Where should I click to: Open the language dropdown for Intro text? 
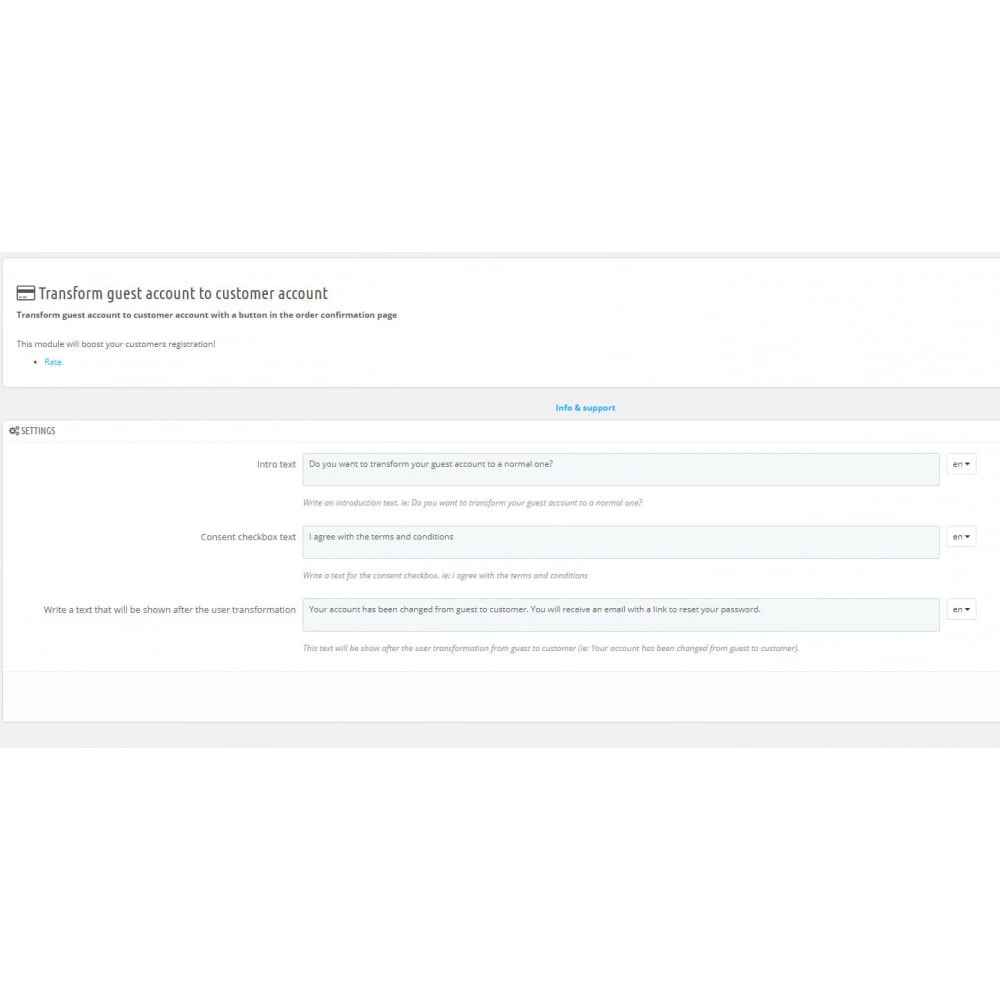click(961, 464)
